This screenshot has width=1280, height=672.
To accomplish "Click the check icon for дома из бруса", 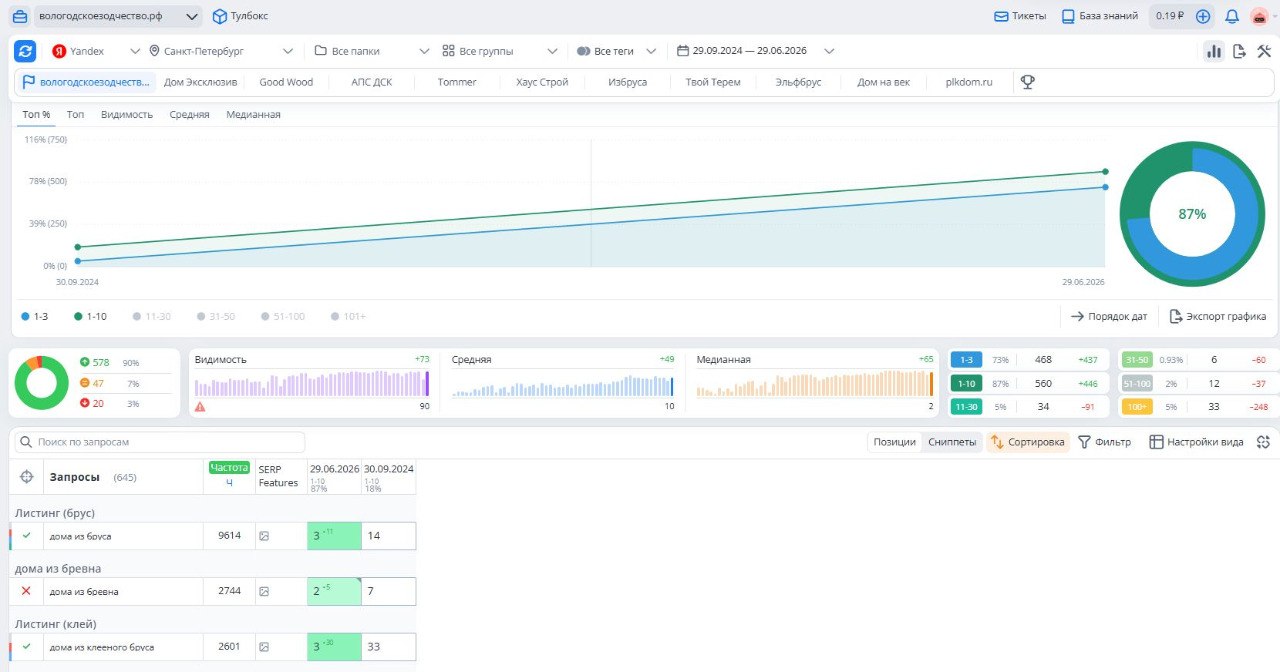I will [26, 535].
